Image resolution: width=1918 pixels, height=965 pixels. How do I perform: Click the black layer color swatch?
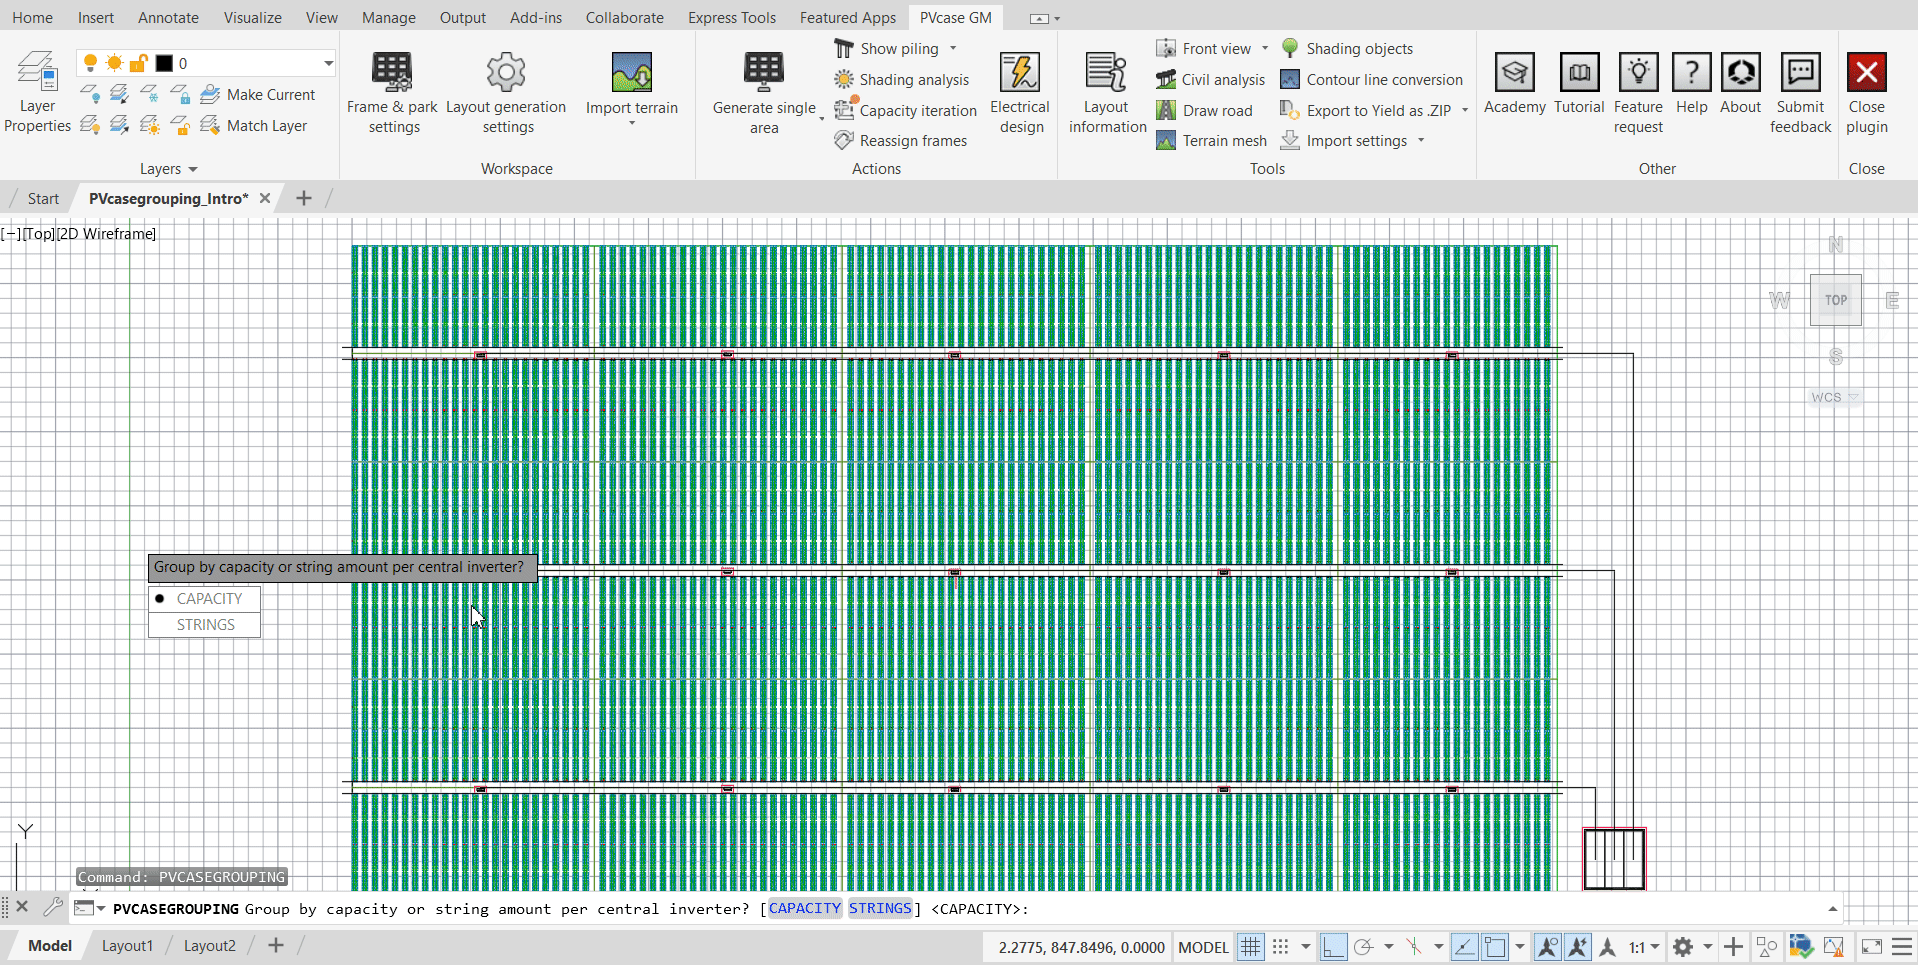coord(164,63)
